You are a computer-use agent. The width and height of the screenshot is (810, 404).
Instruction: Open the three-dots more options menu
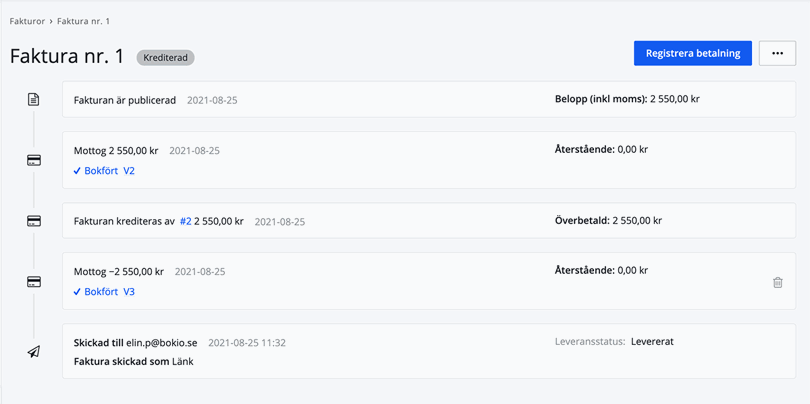[x=777, y=54]
